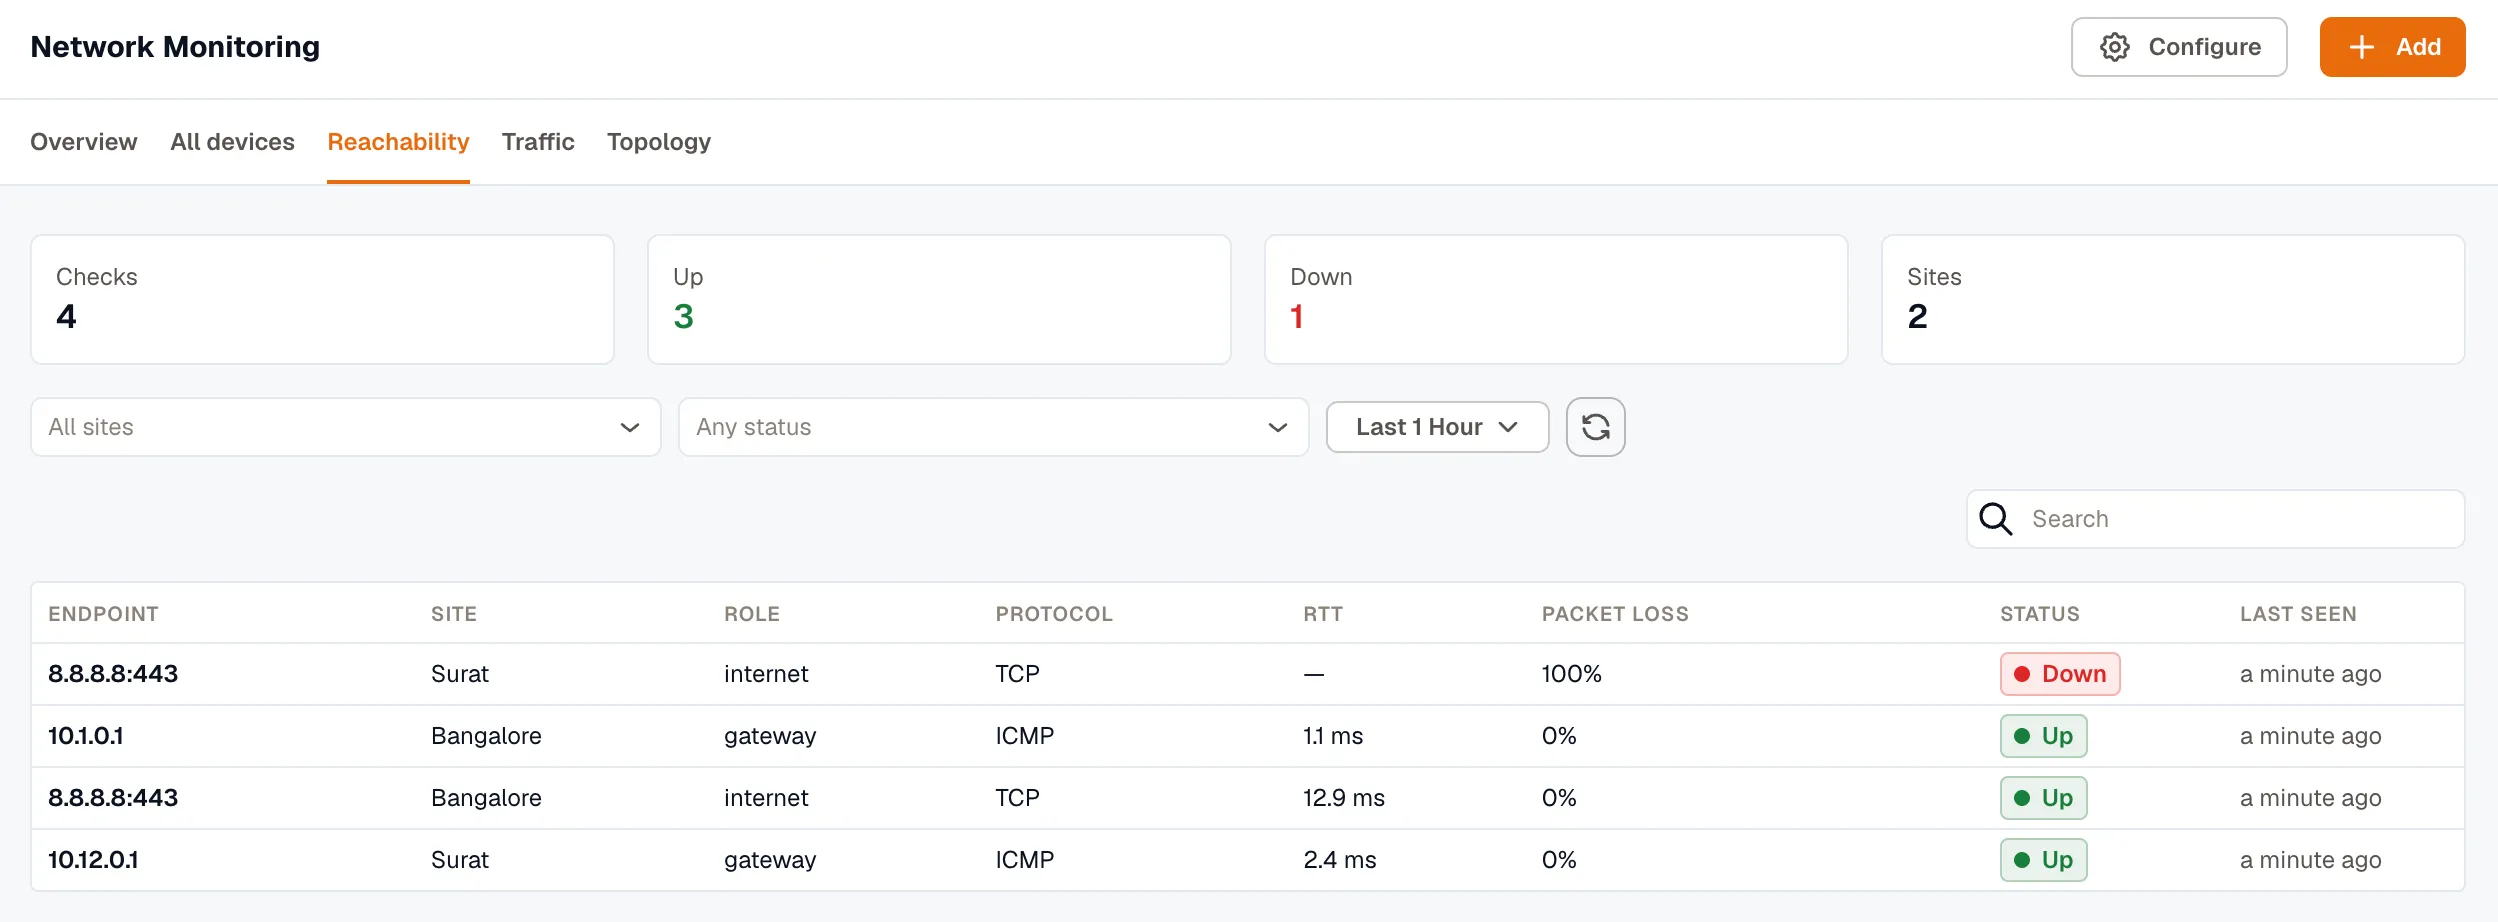Click the magnifier icon in Search box
This screenshot has width=2498, height=922.
pos(1996,519)
